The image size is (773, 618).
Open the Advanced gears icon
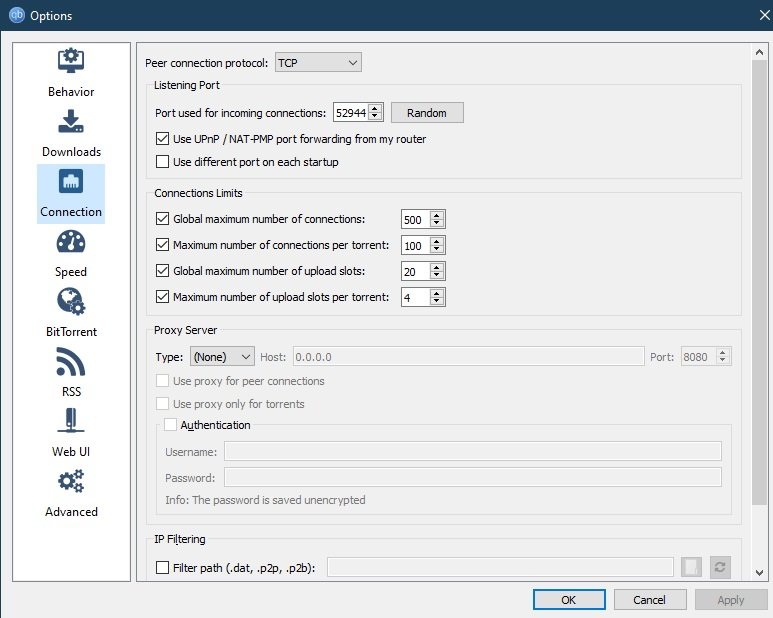71,481
